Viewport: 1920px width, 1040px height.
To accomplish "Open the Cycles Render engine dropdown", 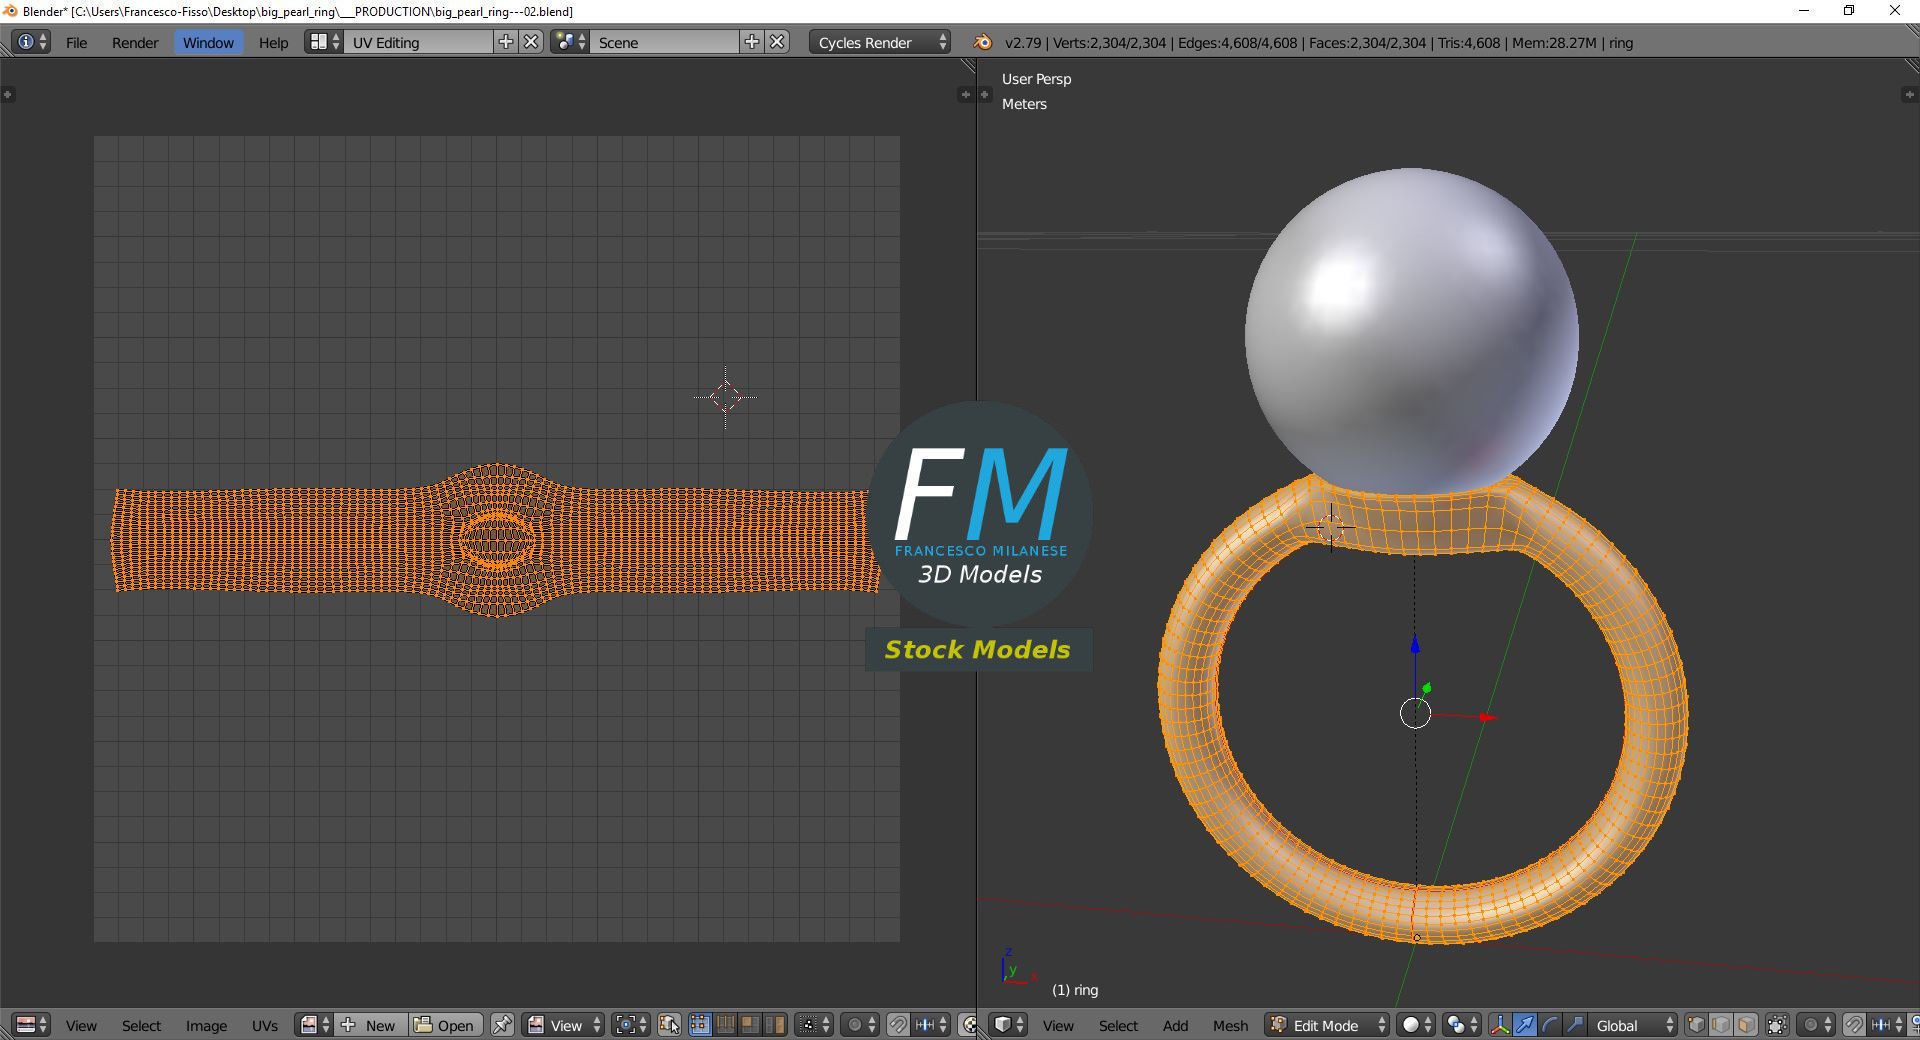I will tap(880, 42).
